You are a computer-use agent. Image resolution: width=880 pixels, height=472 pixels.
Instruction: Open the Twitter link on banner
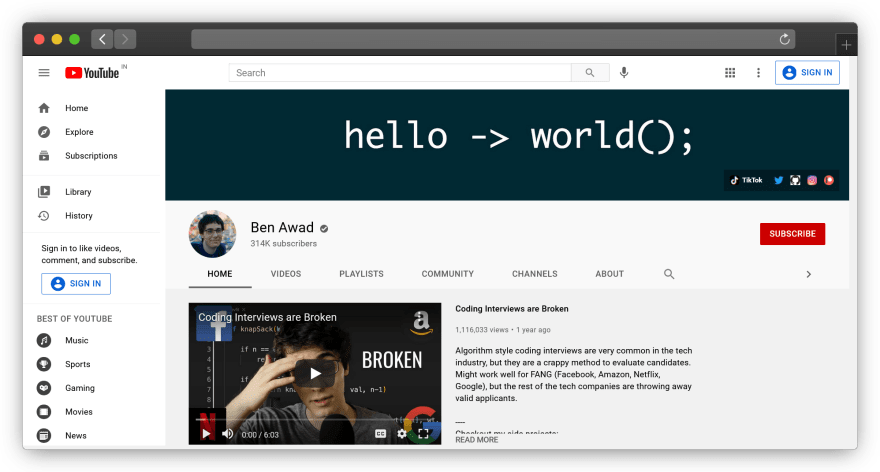point(778,180)
